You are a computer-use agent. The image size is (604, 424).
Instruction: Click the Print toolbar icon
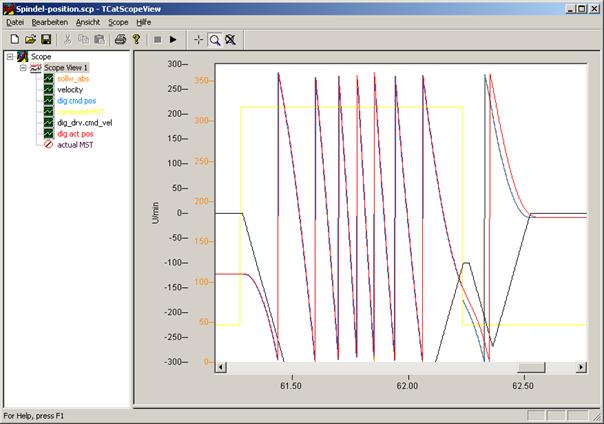(120, 39)
